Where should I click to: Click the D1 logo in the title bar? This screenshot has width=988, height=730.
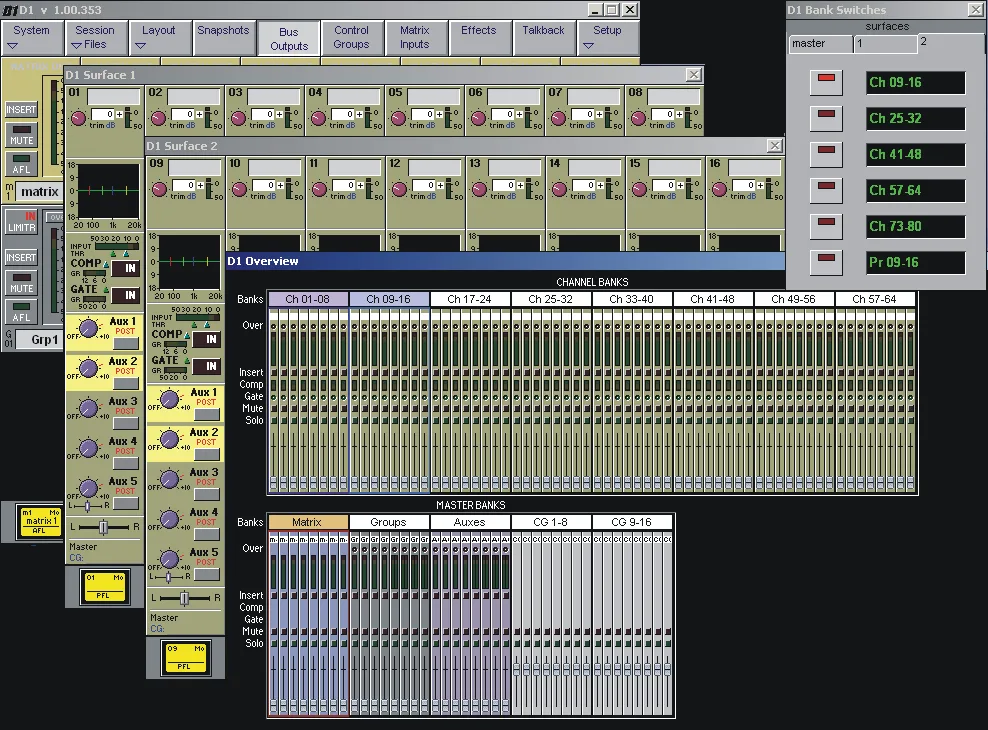[x=10, y=10]
